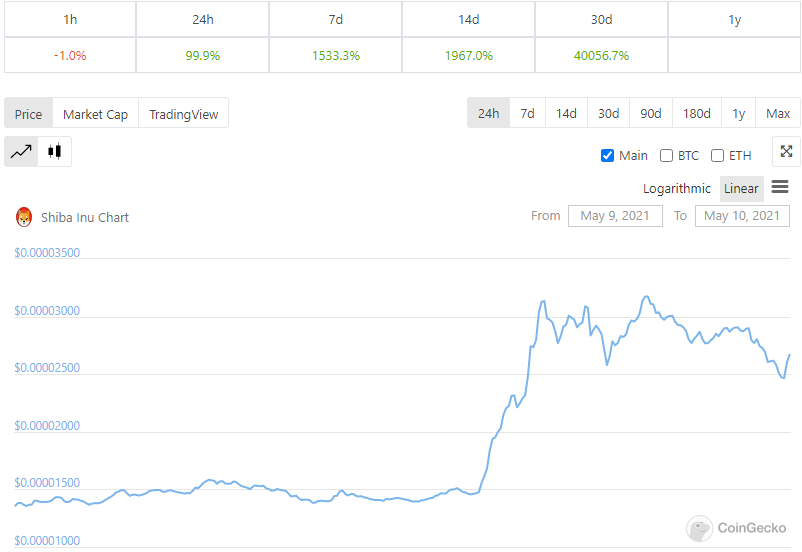802x552 pixels.
Task: Select the 180d chart range
Action: pos(697,113)
